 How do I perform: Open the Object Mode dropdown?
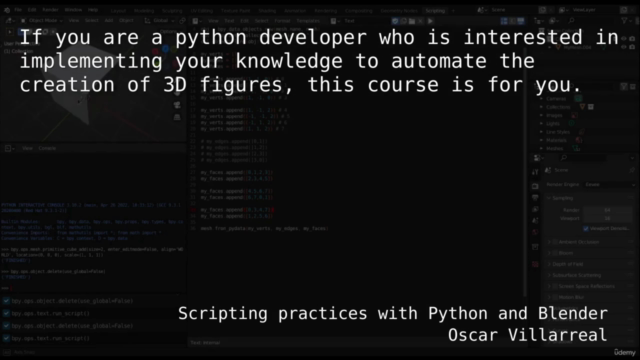43,20
